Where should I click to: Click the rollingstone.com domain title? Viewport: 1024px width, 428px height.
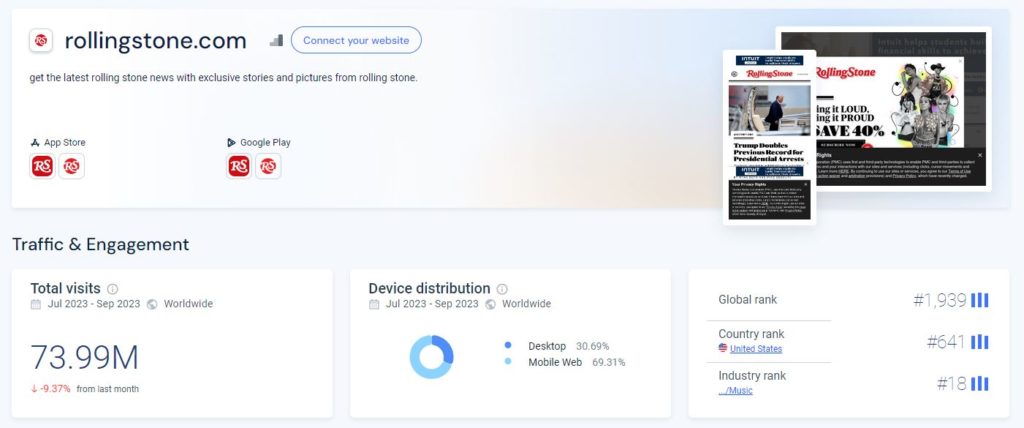(155, 41)
